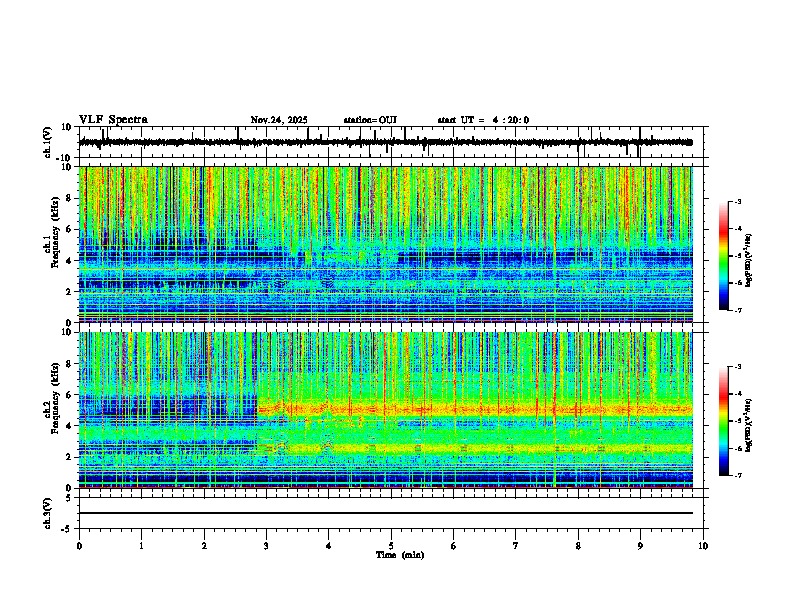Click time axis tick label '7'
792x612 pixels.
point(516,546)
